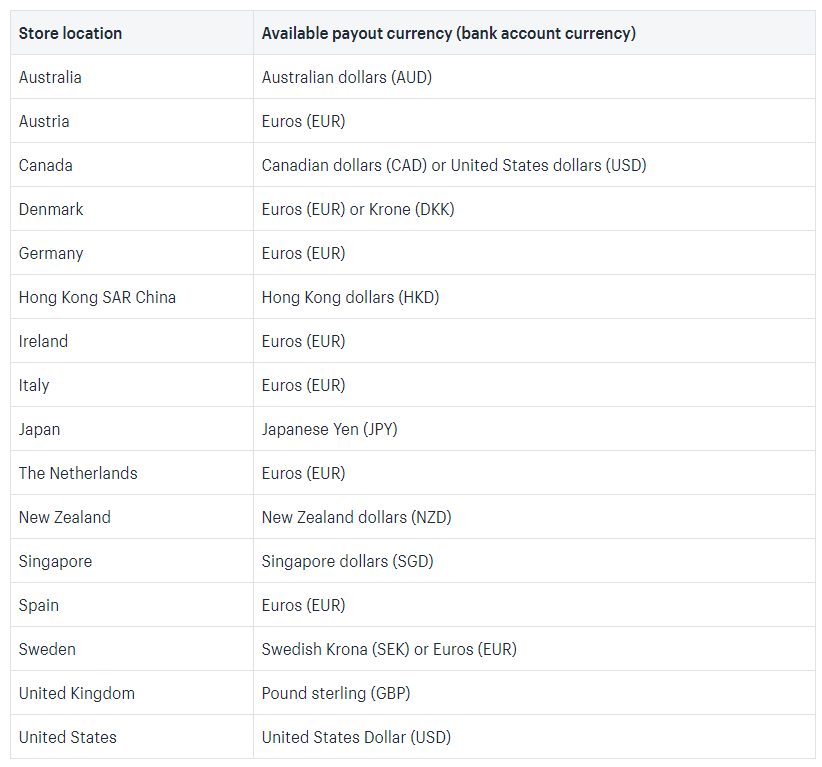Select the United States Dollar (USD) cell

pos(356,737)
